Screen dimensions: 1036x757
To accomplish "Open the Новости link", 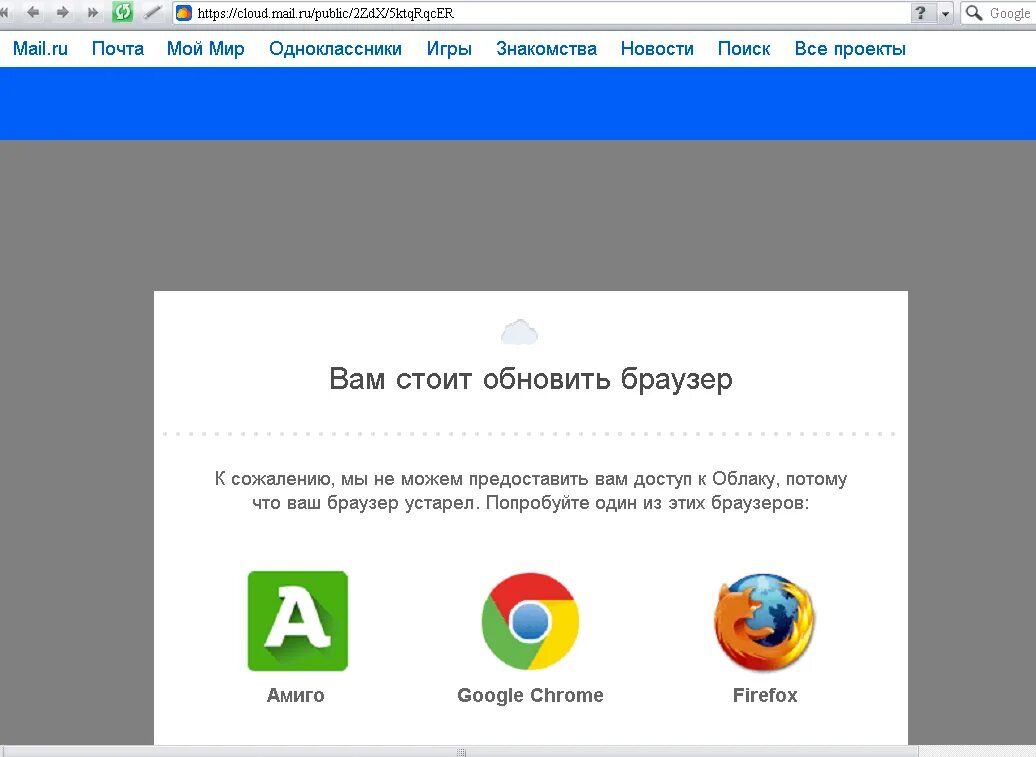I will tap(657, 49).
